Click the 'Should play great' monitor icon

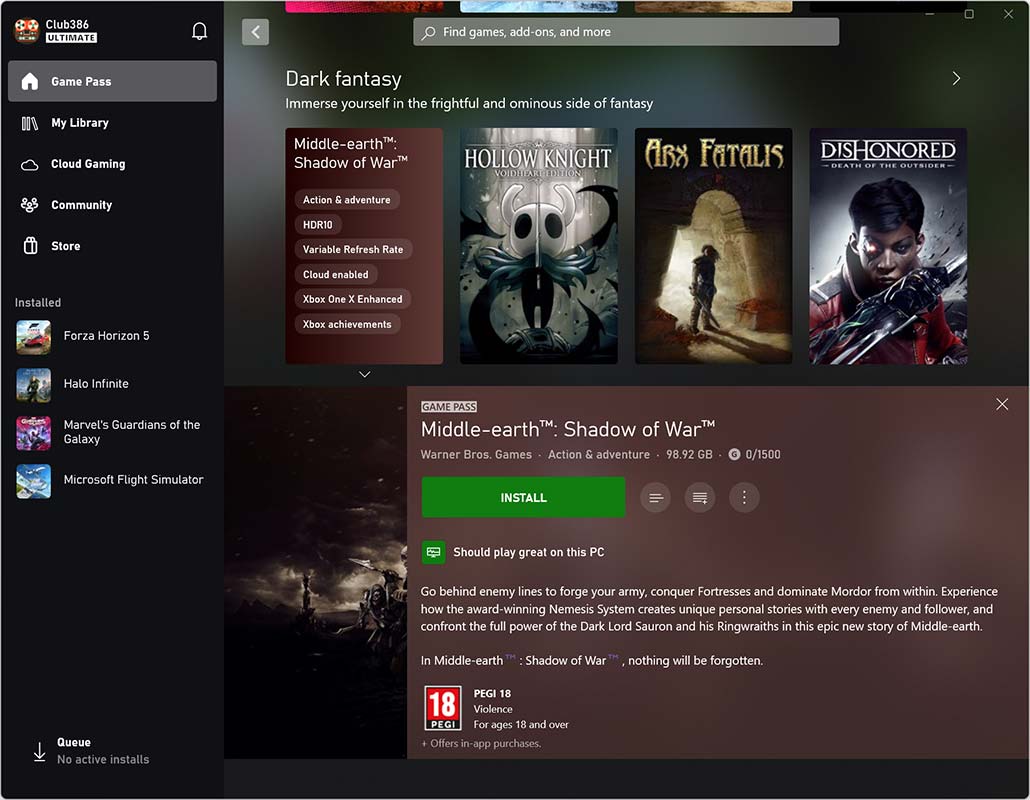point(433,552)
